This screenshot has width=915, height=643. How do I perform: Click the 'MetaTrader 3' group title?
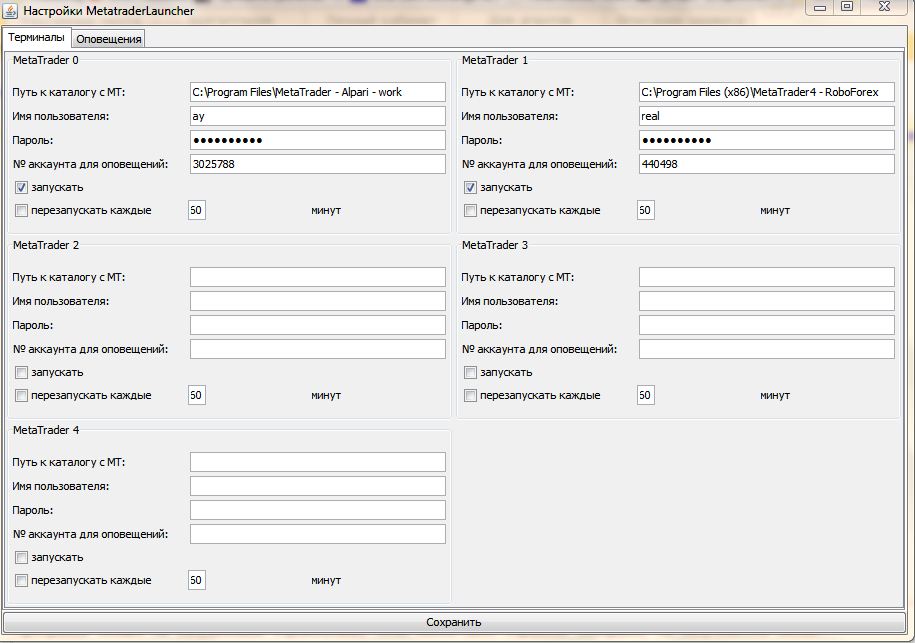(494, 245)
